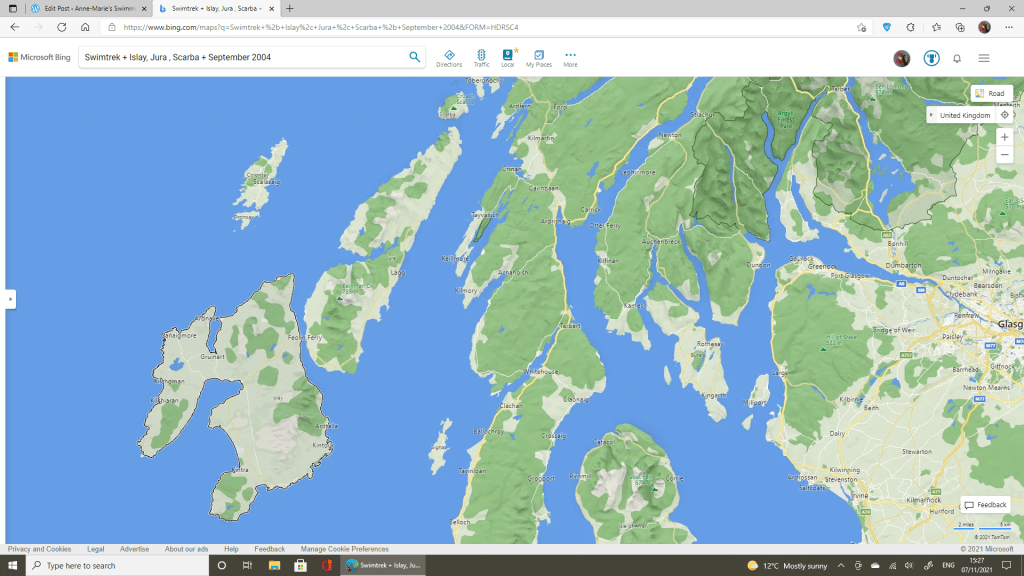Open a new browser tab
The height and width of the screenshot is (576, 1024).
tap(290, 8)
